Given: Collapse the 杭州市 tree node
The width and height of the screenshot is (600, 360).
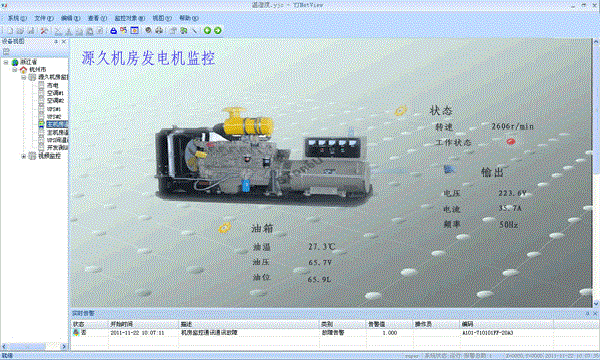Looking at the screenshot, I should 15,70.
